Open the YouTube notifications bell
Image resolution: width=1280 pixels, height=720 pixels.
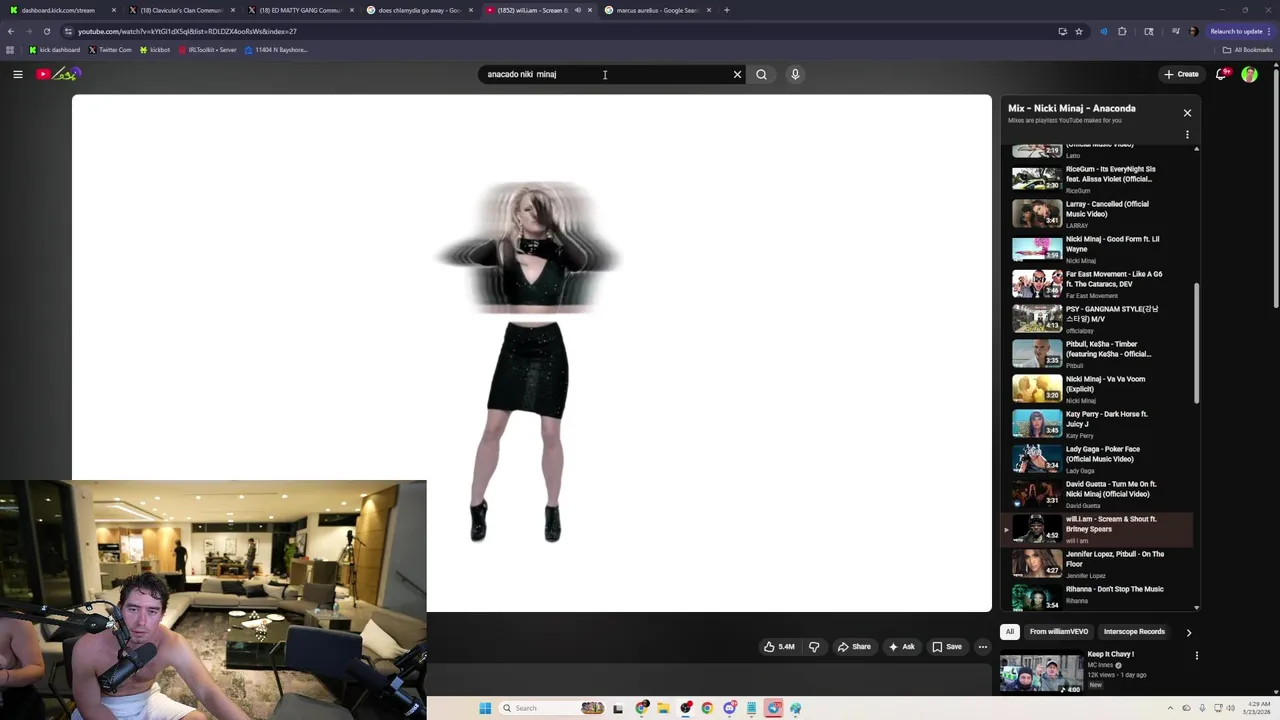pyautogui.click(x=1222, y=74)
